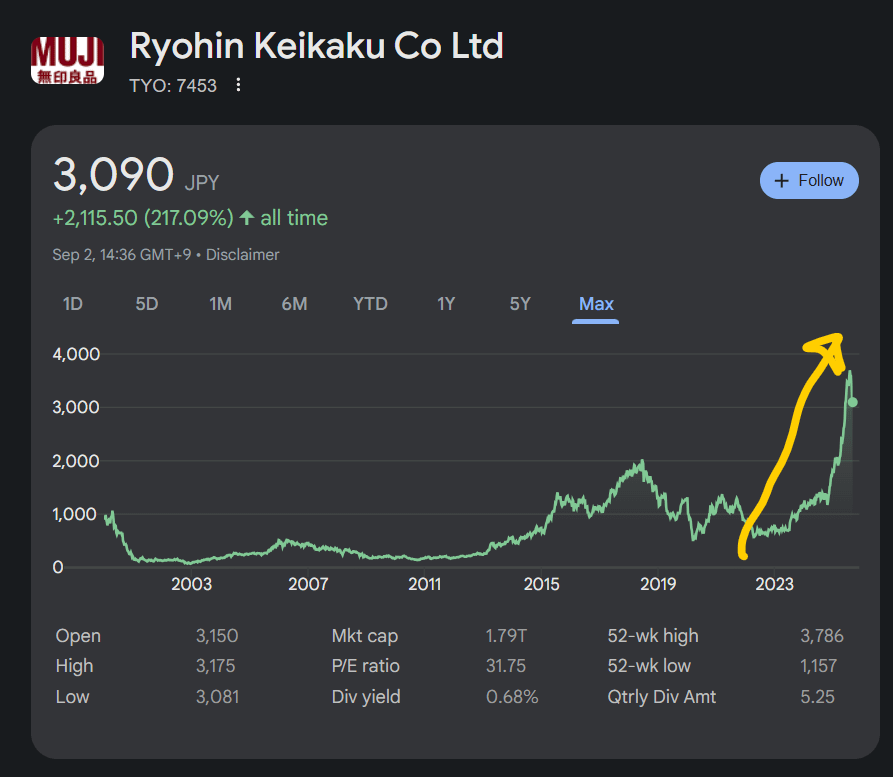Click the 2011 x-axis label
Viewport: 893px width, 777px height.
(x=424, y=584)
